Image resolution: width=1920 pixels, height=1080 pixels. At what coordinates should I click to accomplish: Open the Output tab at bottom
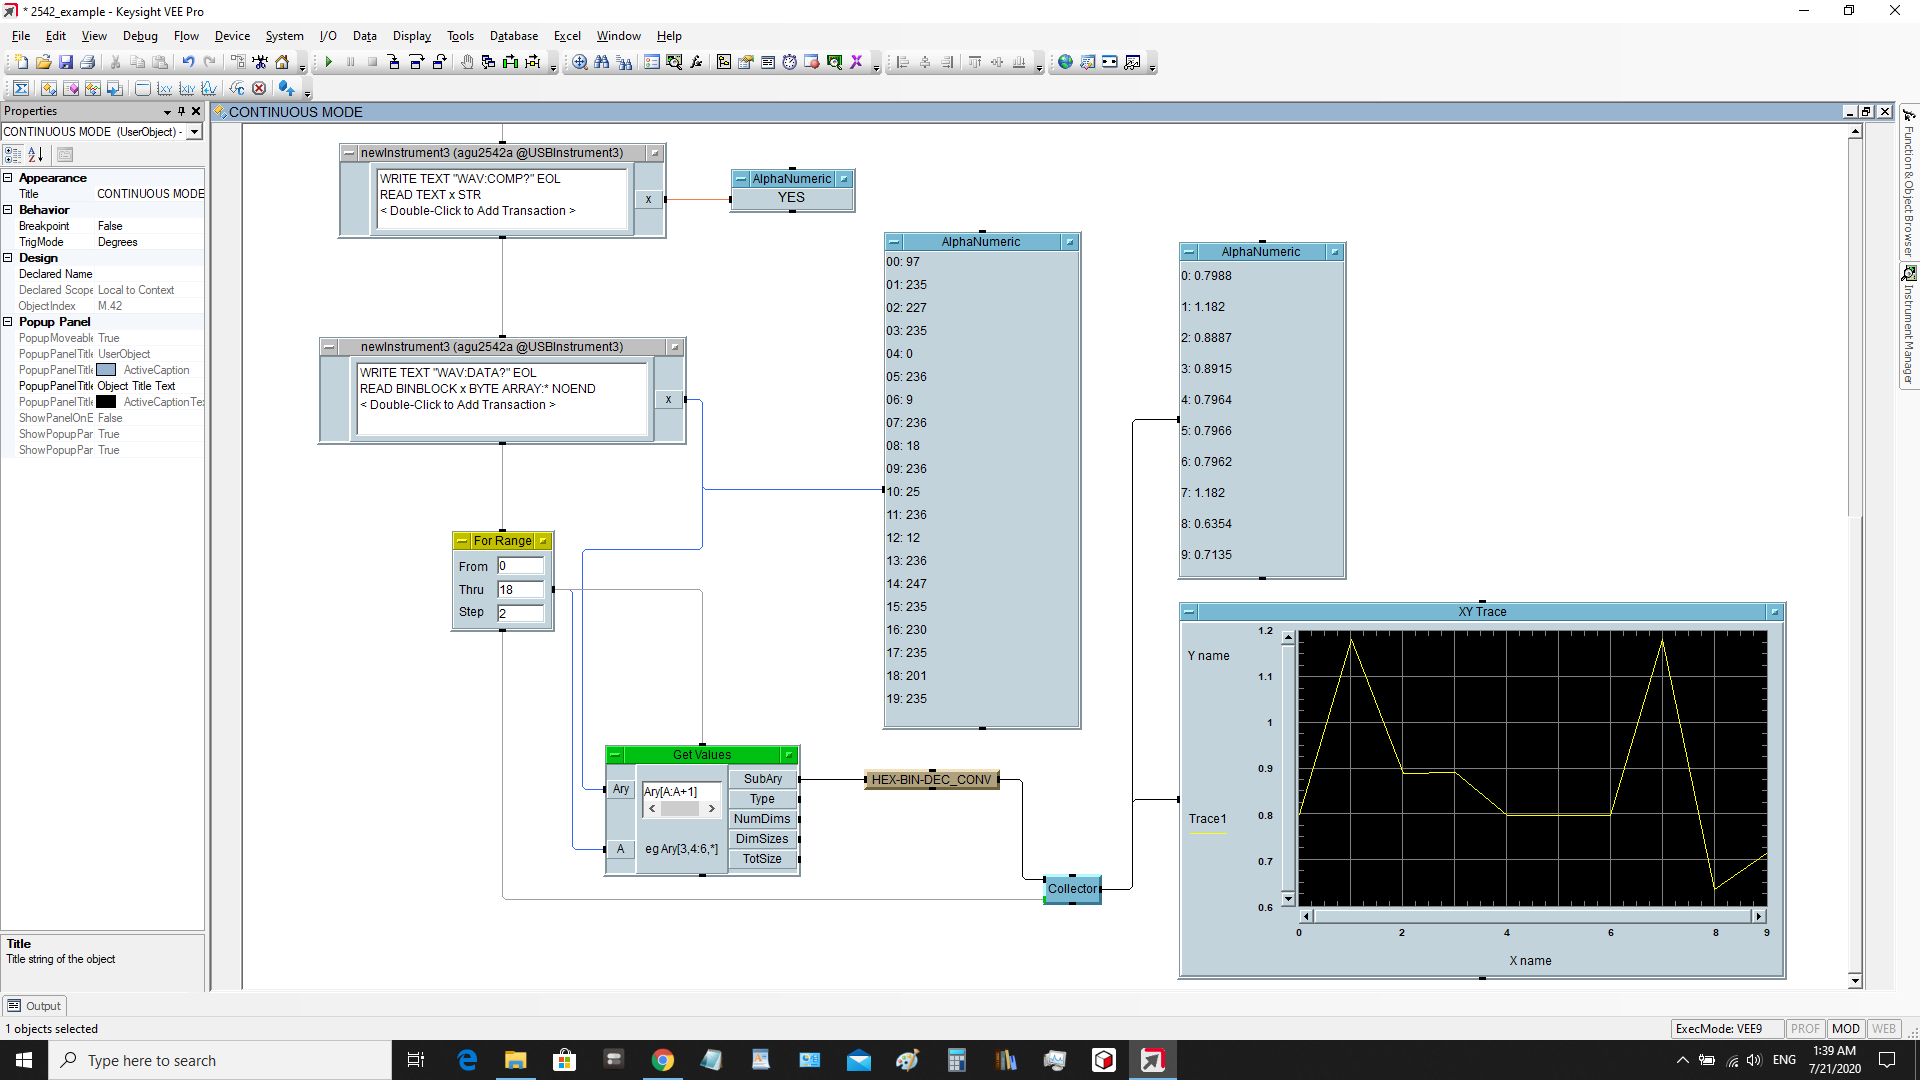(x=35, y=1006)
